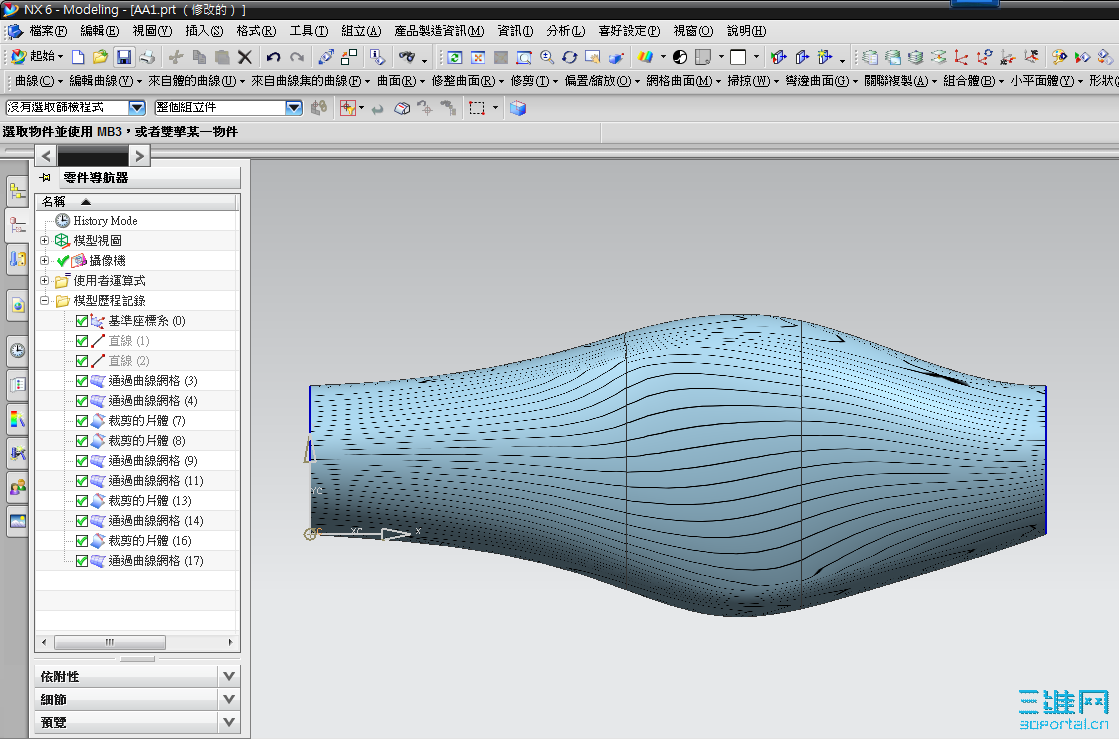The width and height of the screenshot is (1119, 740).
Task: Select the Zoom magnifier tool
Action: 547,57
